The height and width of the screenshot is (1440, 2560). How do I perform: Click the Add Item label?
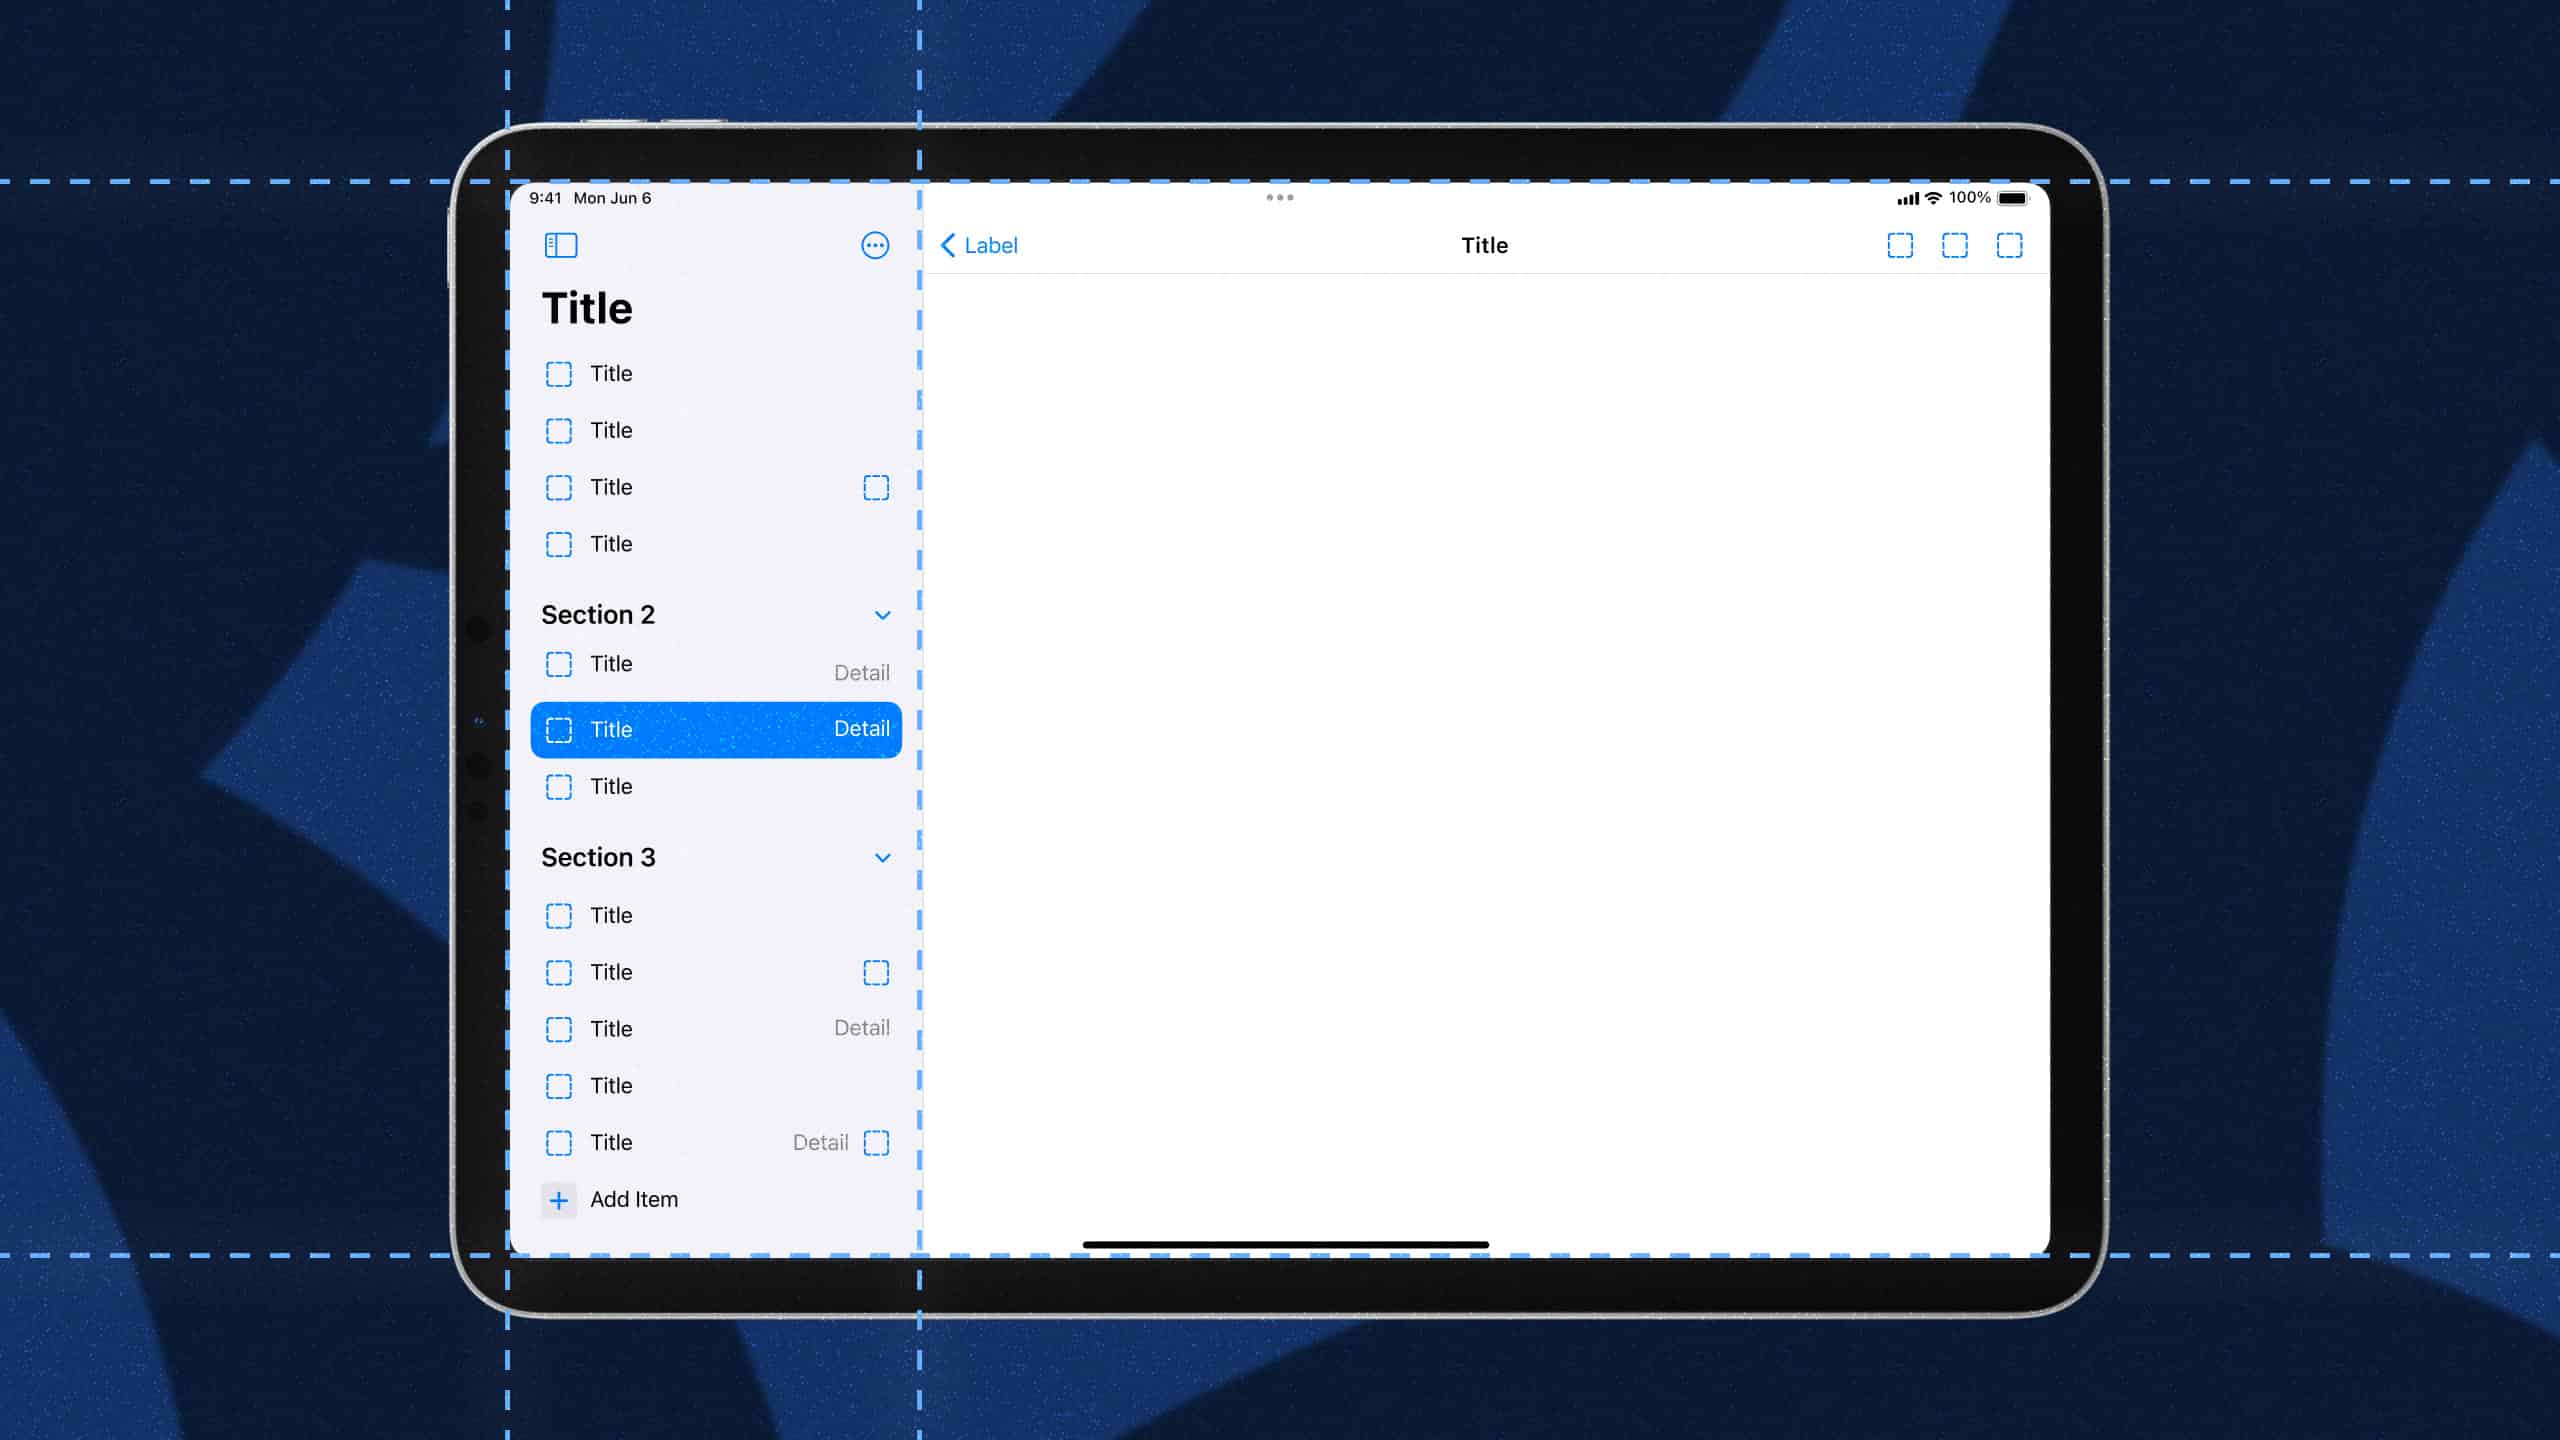click(634, 1199)
